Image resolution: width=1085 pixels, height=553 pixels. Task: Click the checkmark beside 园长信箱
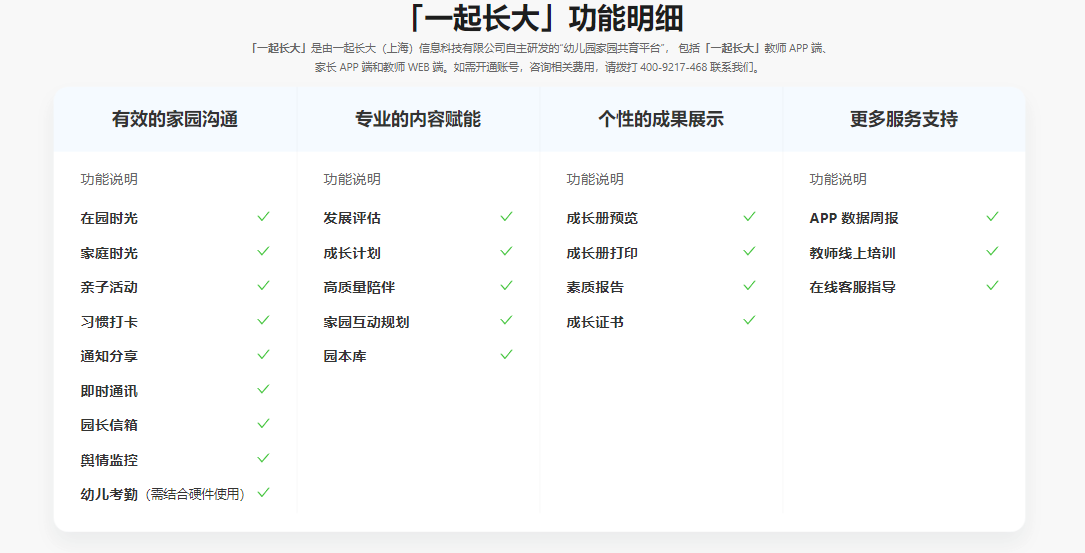(263, 424)
